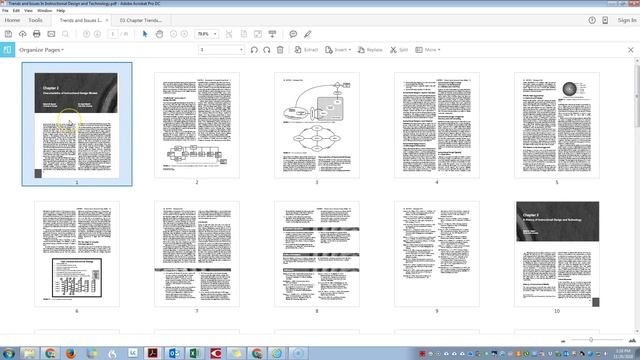Image resolution: width=640 pixels, height=360 pixels.
Task: Click the Find text magnifier icon
Action: coord(65,34)
